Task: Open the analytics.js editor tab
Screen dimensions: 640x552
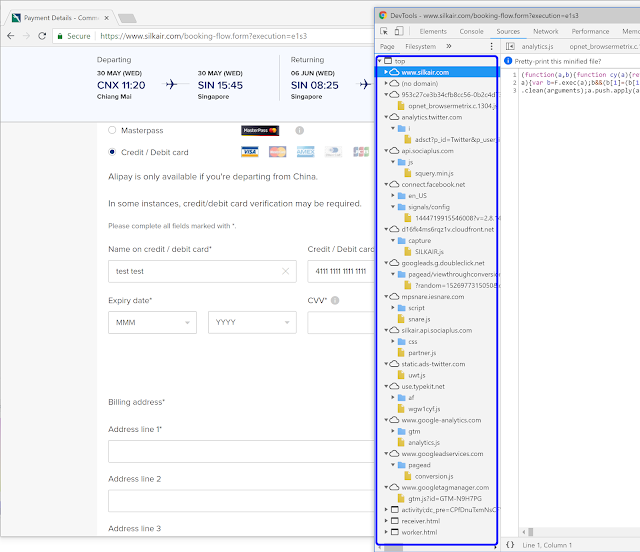Action: click(537, 47)
